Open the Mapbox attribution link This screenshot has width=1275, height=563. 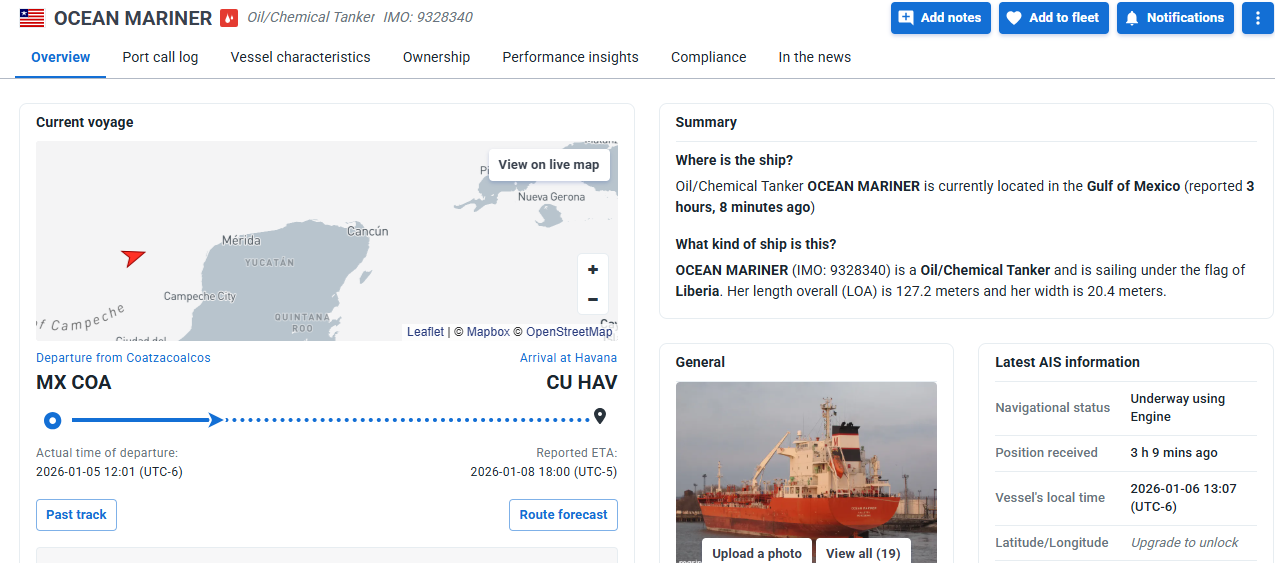coord(488,332)
